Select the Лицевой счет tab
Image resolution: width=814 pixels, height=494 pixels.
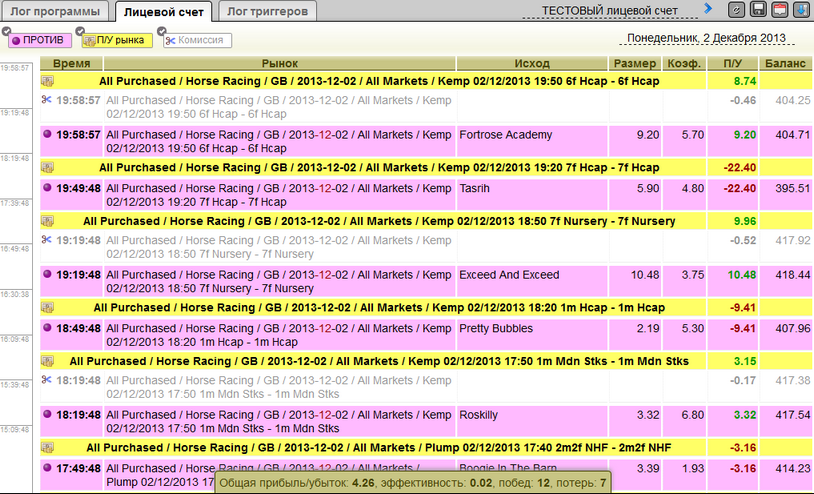(x=164, y=11)
